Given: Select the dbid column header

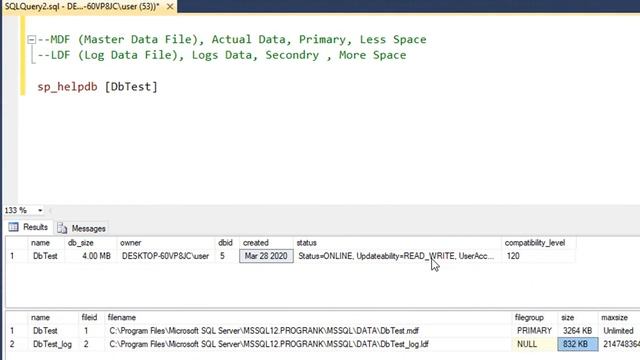Looking at the screenshot, I should (227, 243).
